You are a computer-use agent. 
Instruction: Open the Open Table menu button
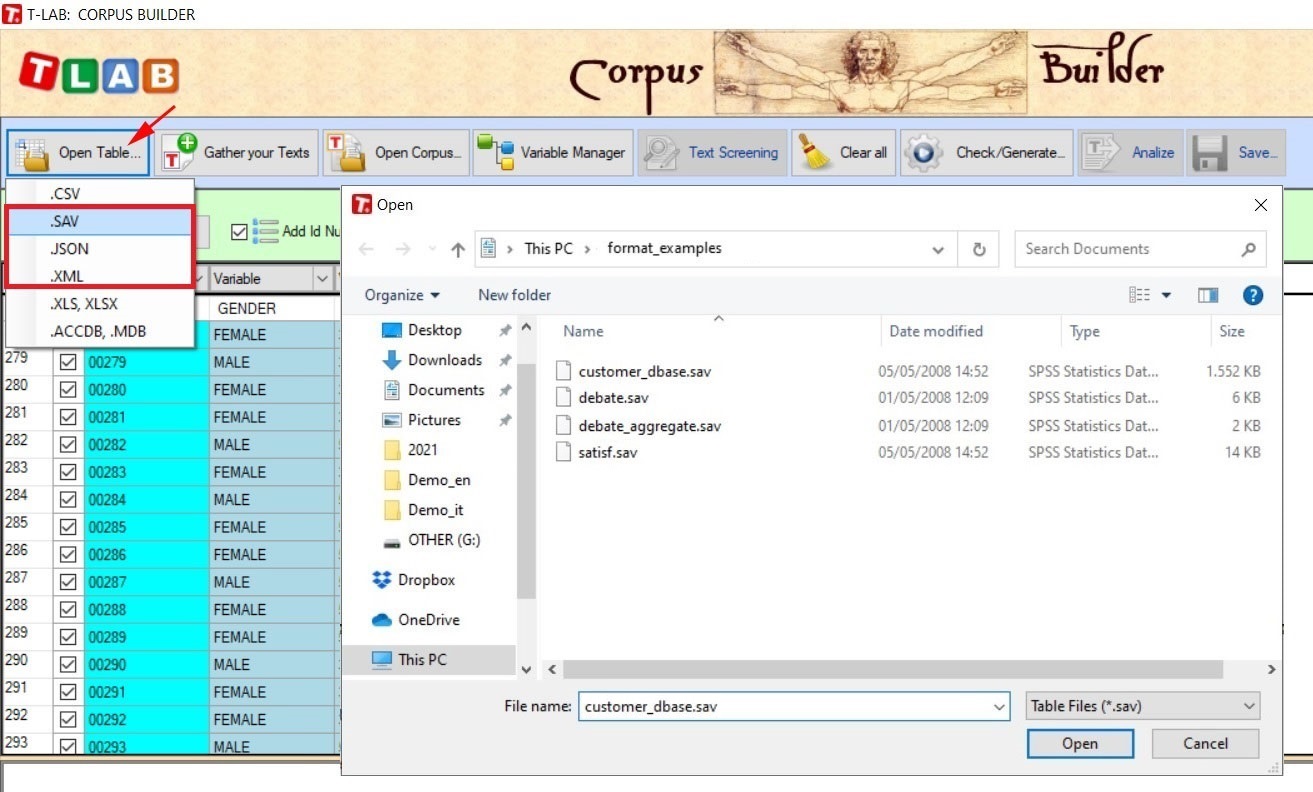(78, 153)
